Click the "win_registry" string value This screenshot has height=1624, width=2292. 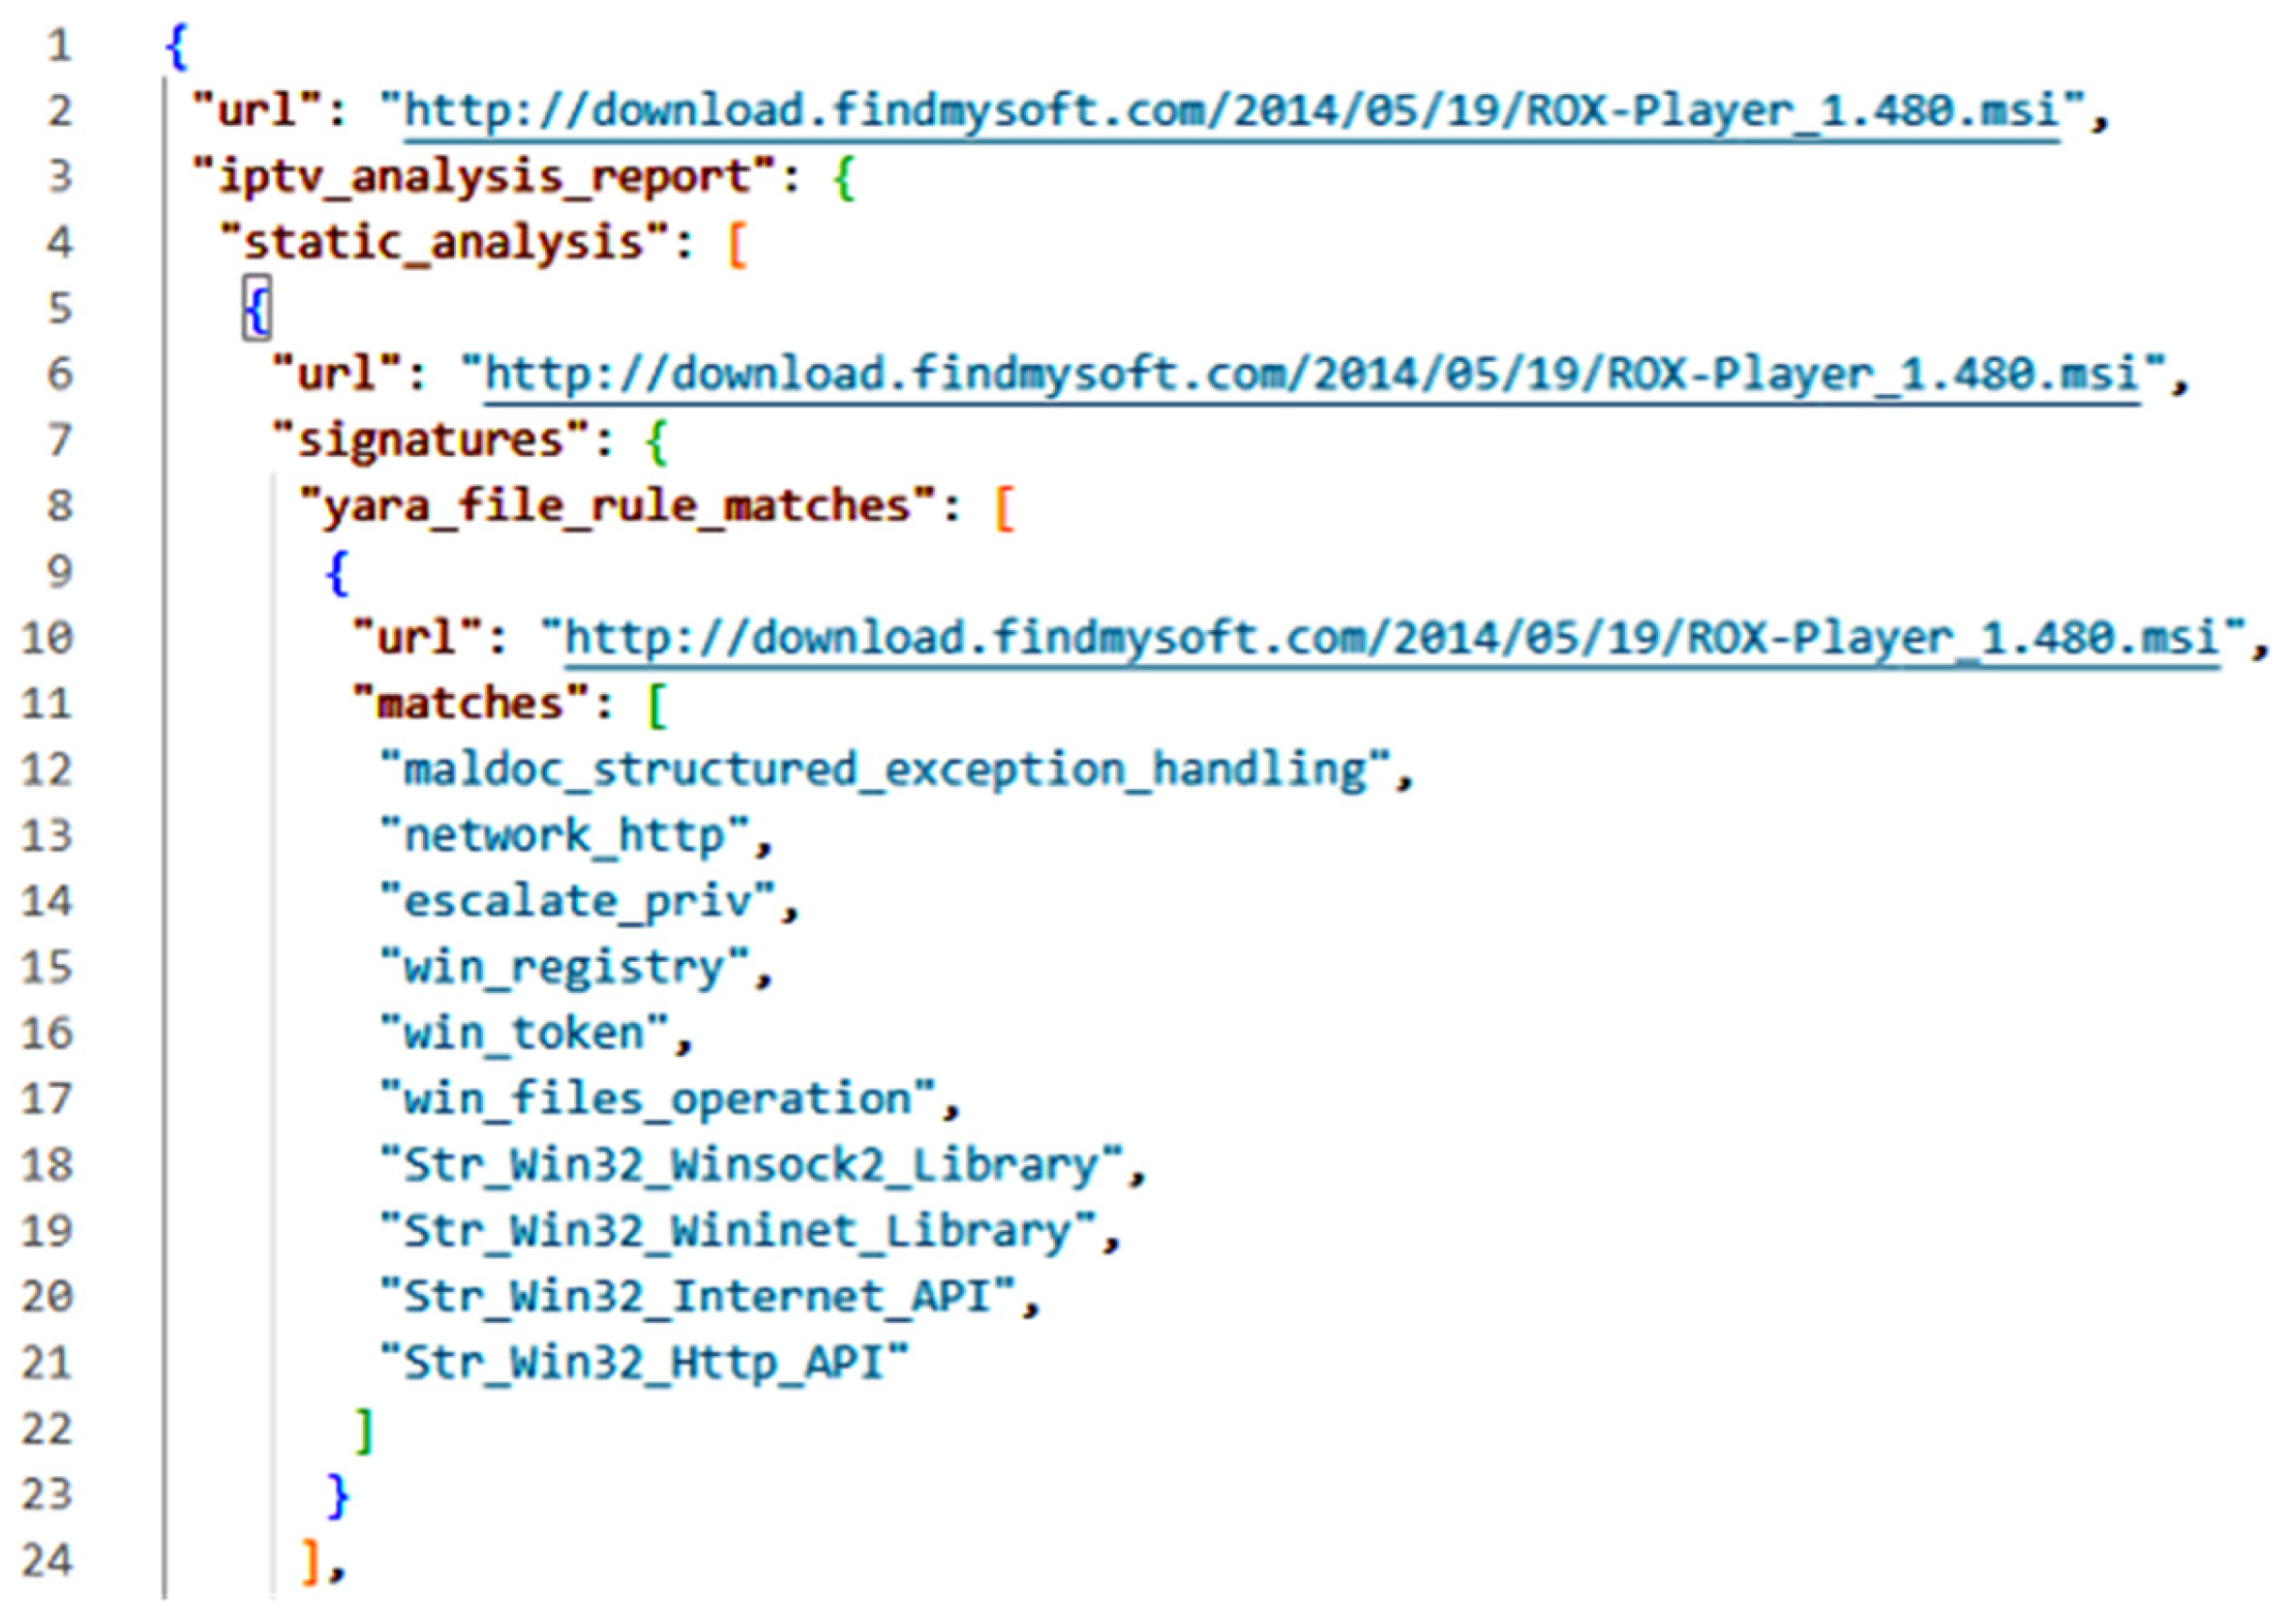tap(564, 968)
